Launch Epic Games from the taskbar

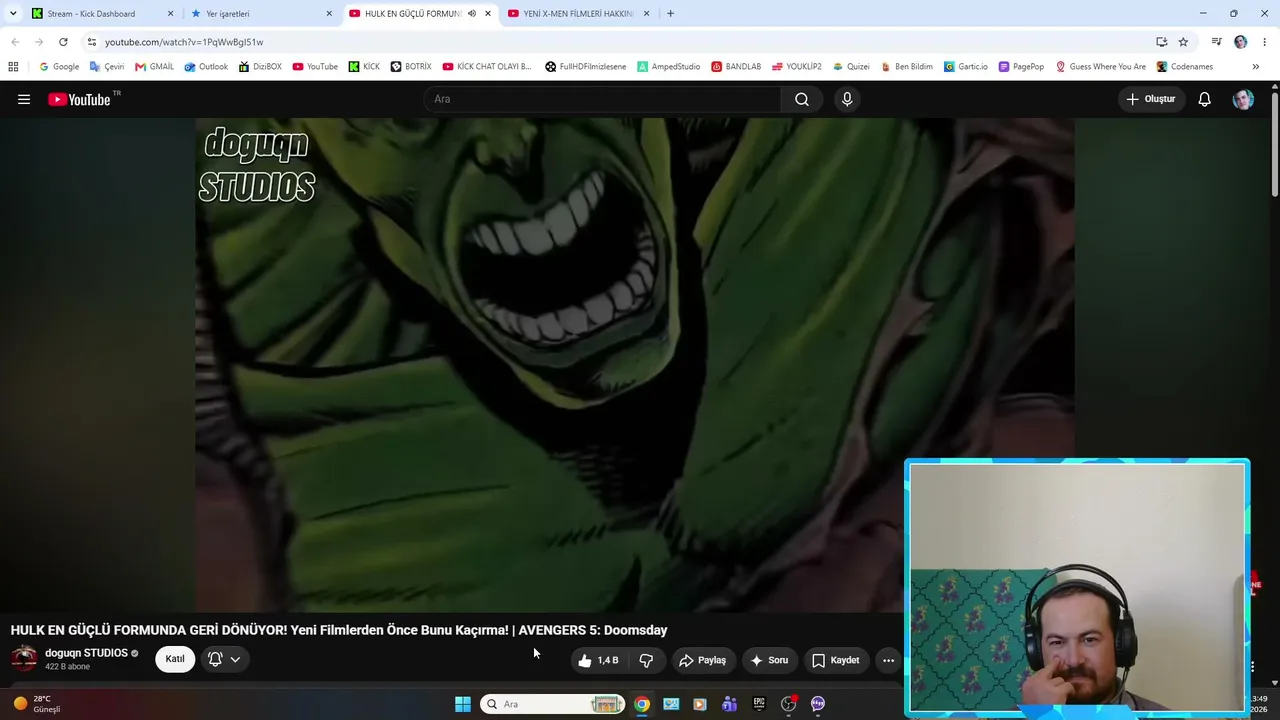tap(759, 704)
